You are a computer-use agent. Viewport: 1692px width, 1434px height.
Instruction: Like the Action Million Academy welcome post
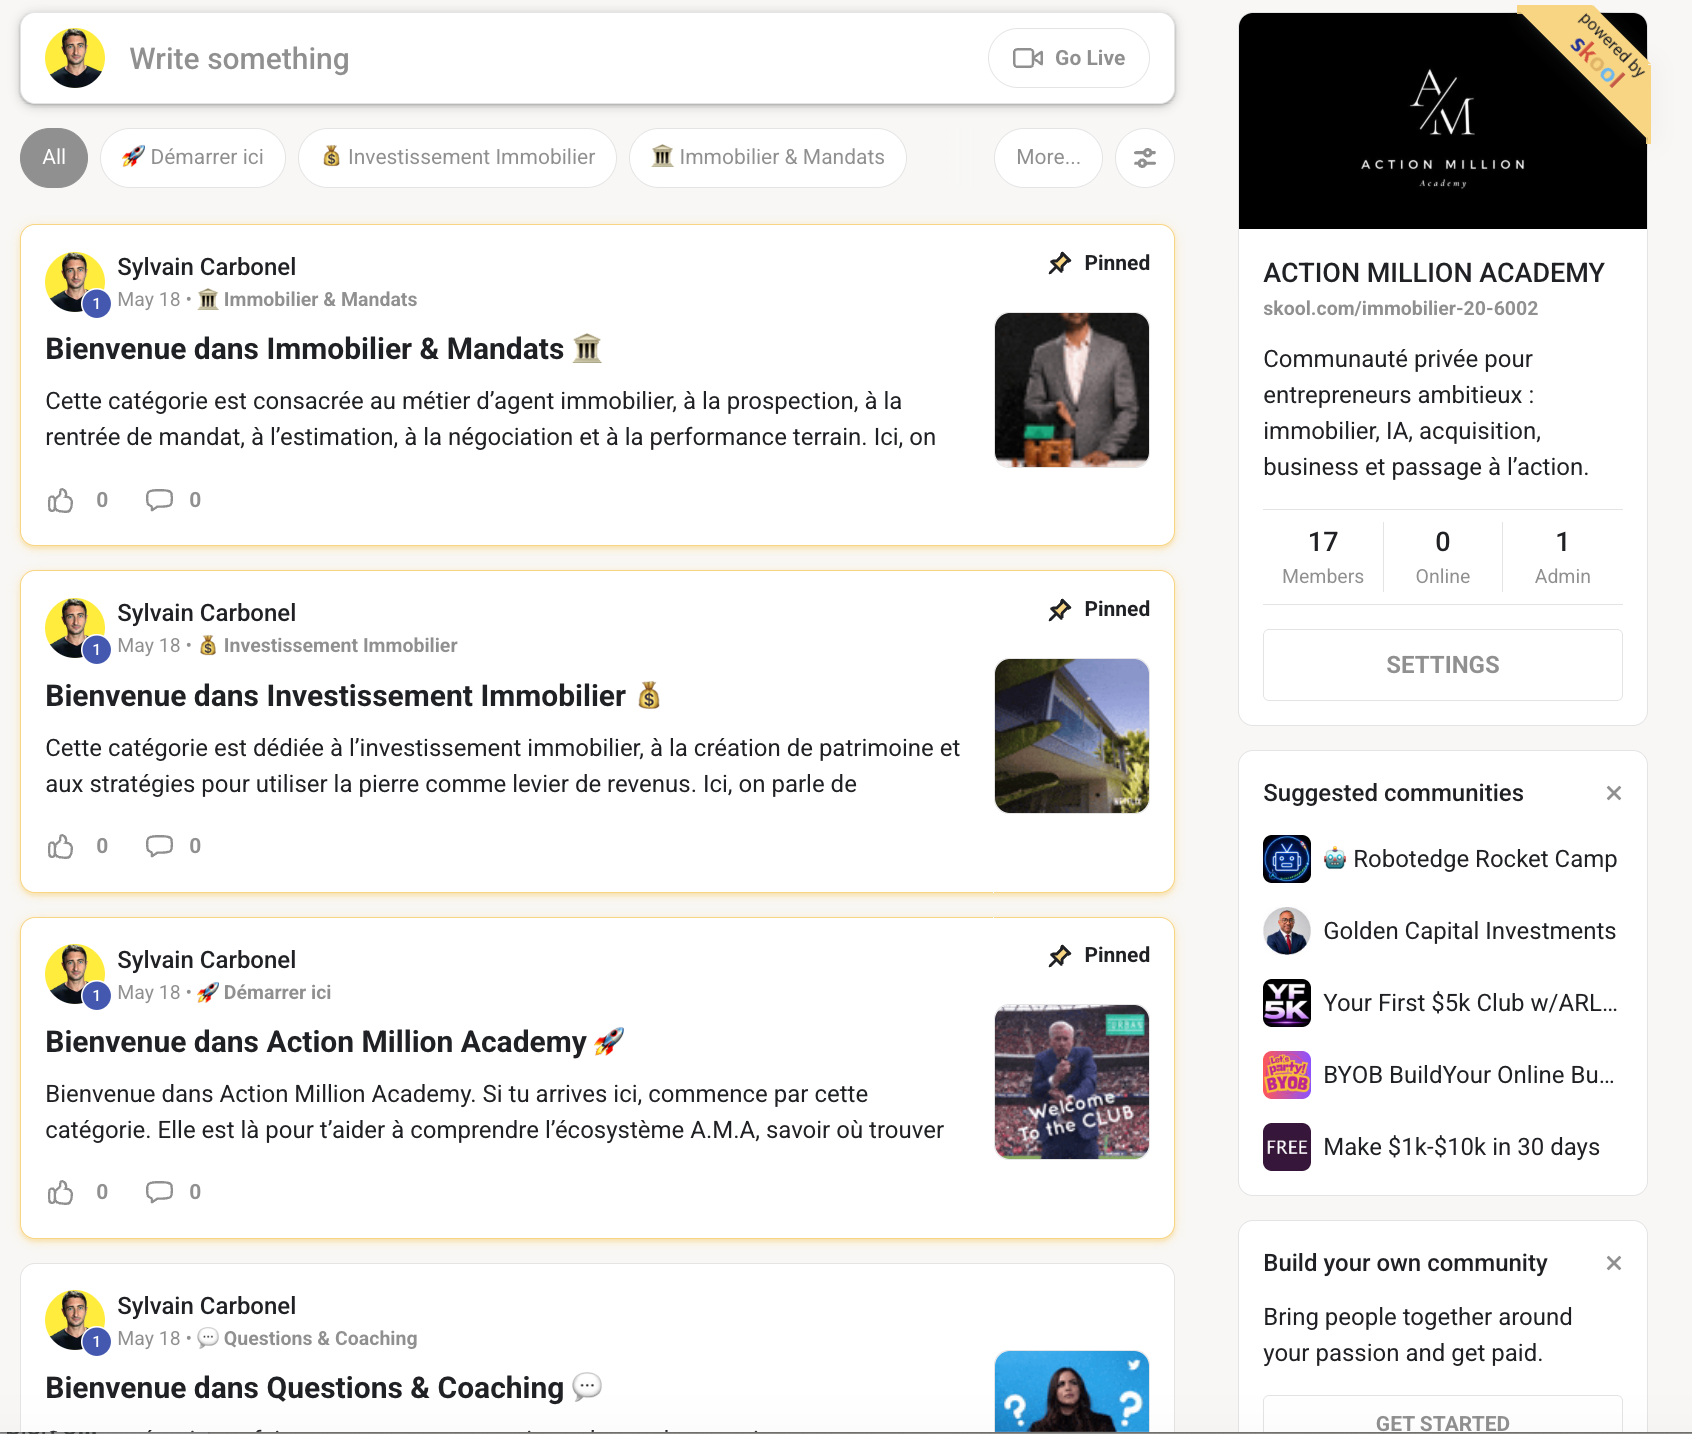pyautogui.click(x=61, y=1192)
